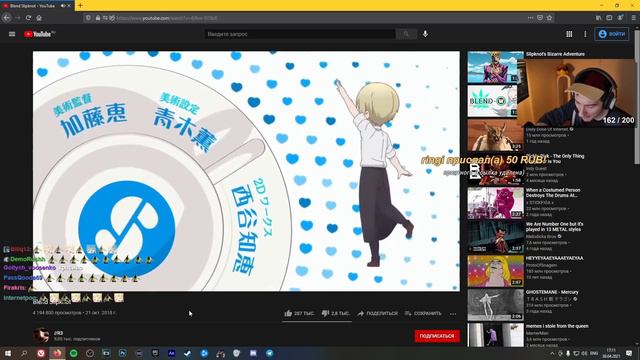
Task: Open Steam from the taskbar
Action: pyautogui.click(x=188, y=353)
